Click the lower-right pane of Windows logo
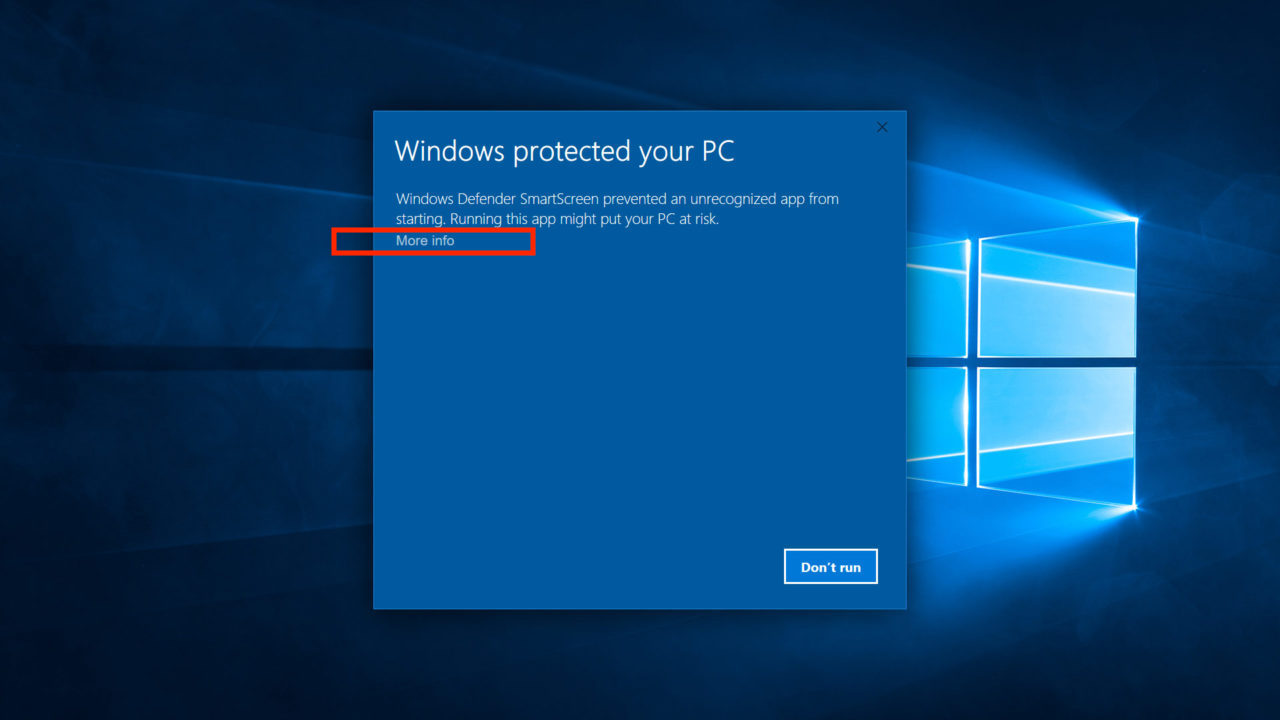1280x720 pixels. click(x=1057, y=438)
